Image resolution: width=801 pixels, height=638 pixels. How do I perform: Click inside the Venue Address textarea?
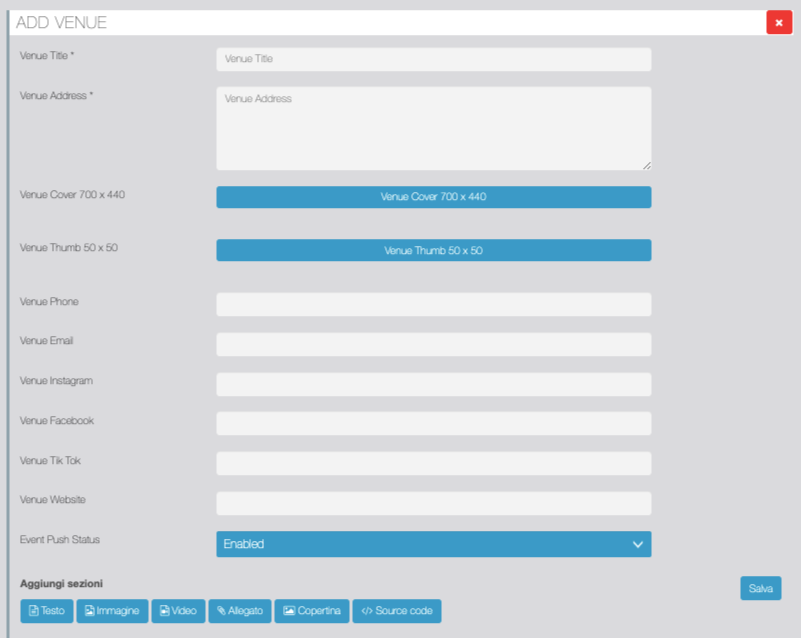(433, 128)
